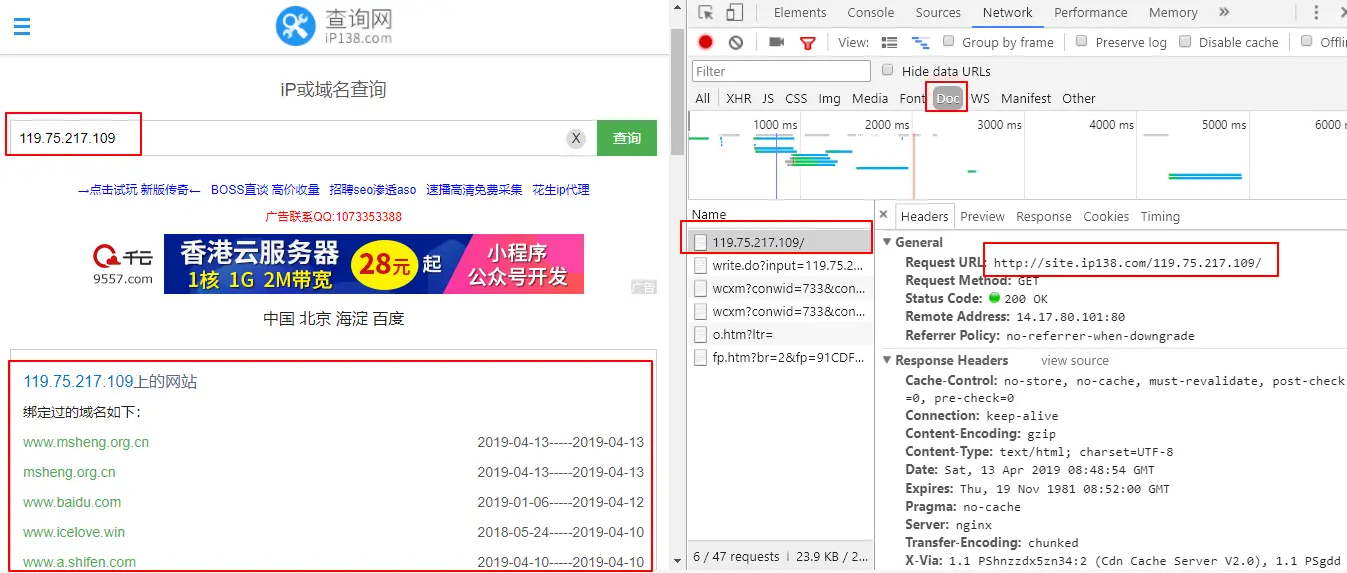
Task: Show All request types
Action: (703, 98)
